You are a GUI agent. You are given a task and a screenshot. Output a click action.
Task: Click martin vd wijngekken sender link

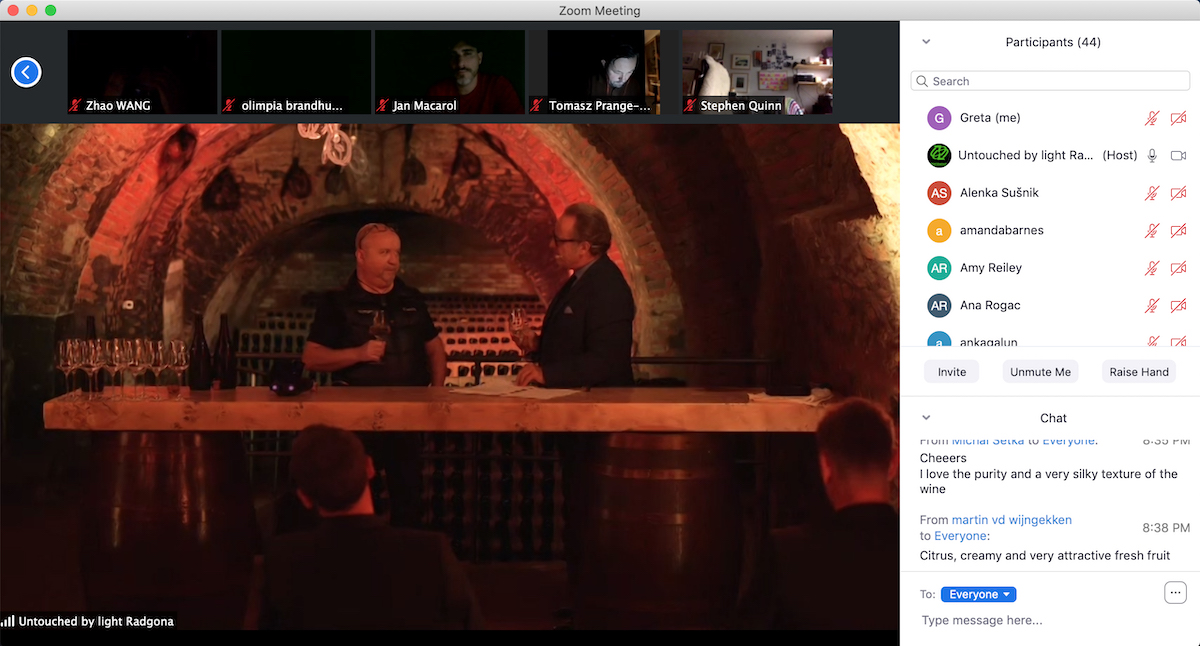pos(1011,520)
